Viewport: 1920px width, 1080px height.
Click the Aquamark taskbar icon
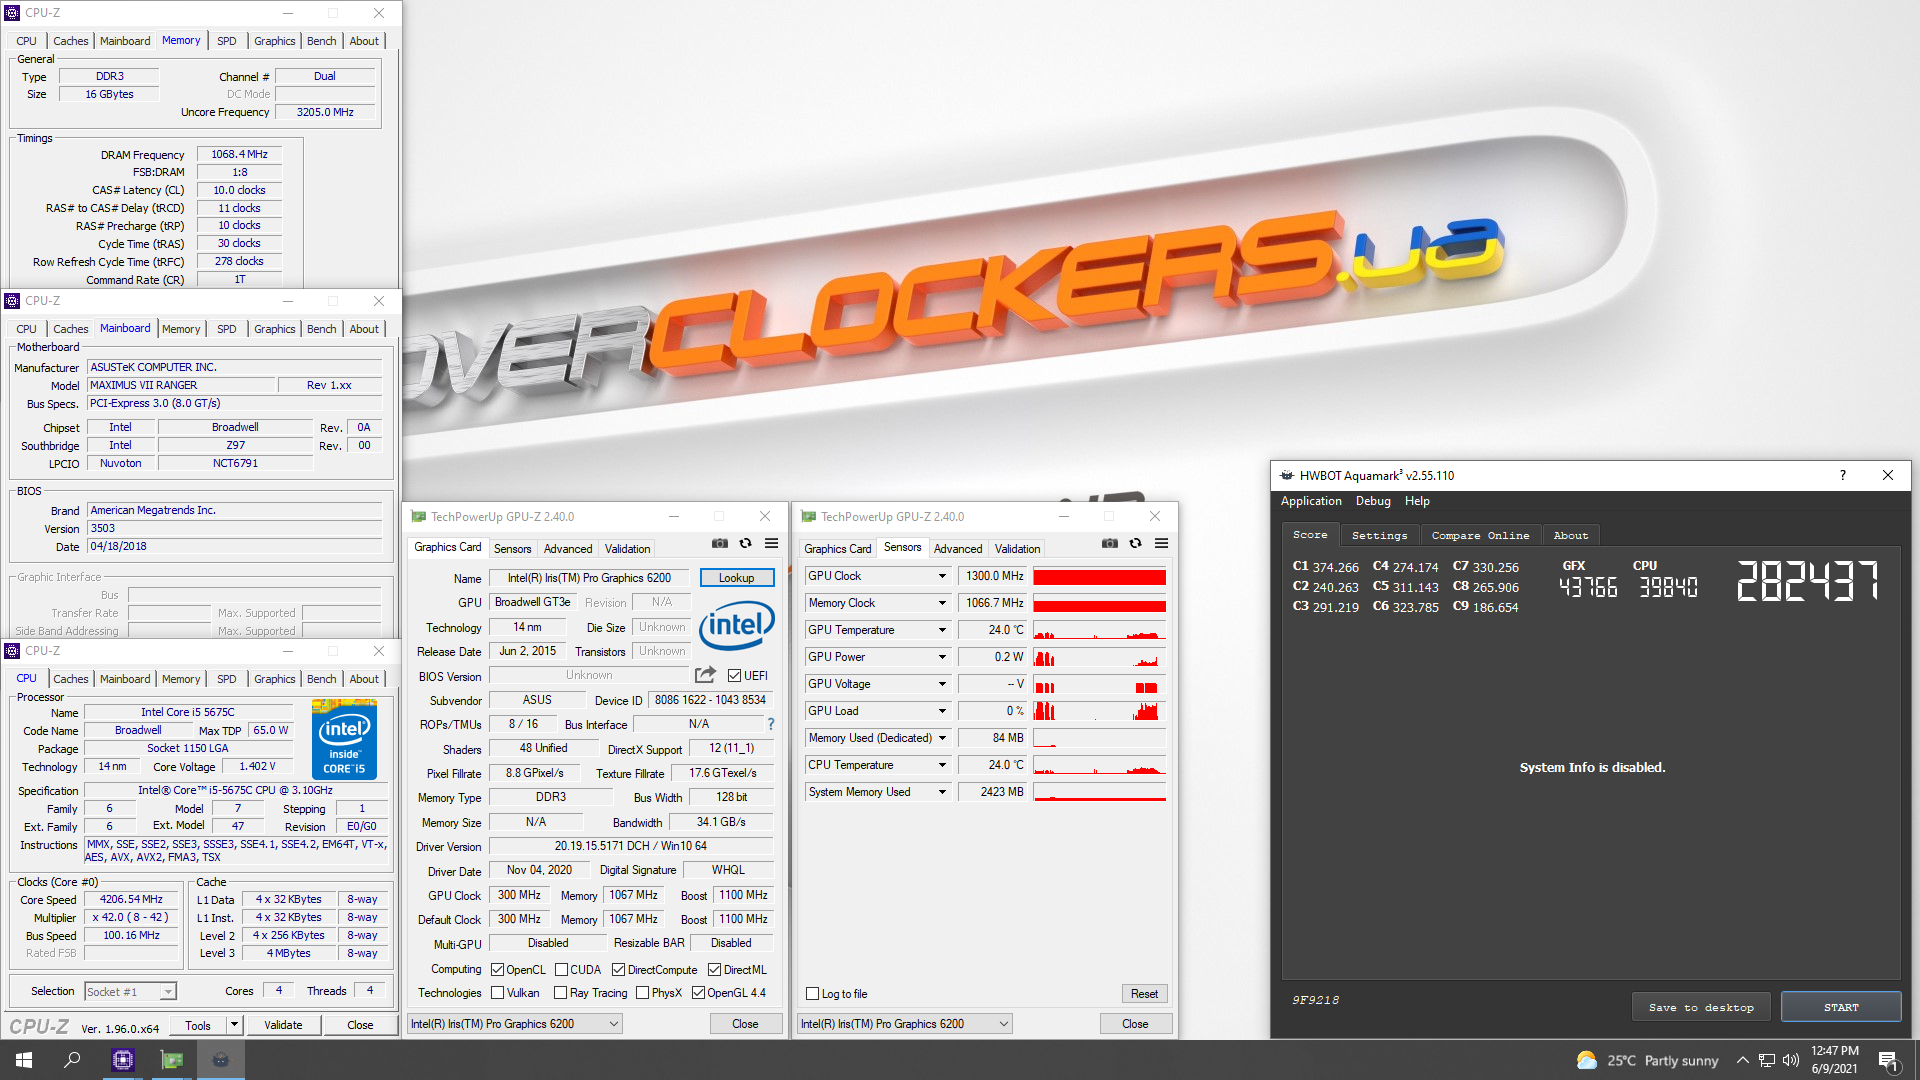(221, 1060)
